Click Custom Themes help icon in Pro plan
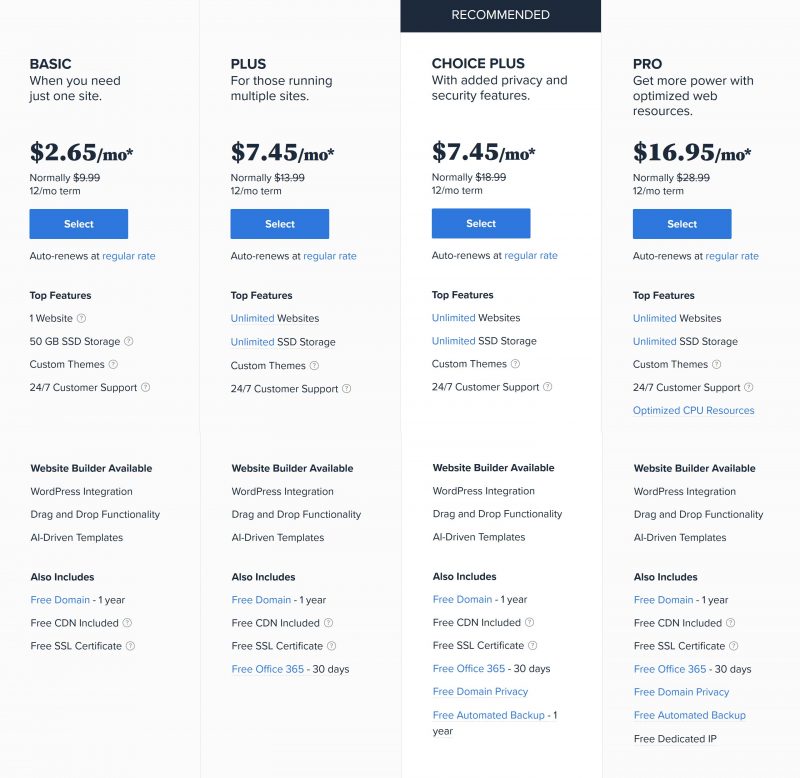Viewport: 800px width, 778px height. pos(716,364)
